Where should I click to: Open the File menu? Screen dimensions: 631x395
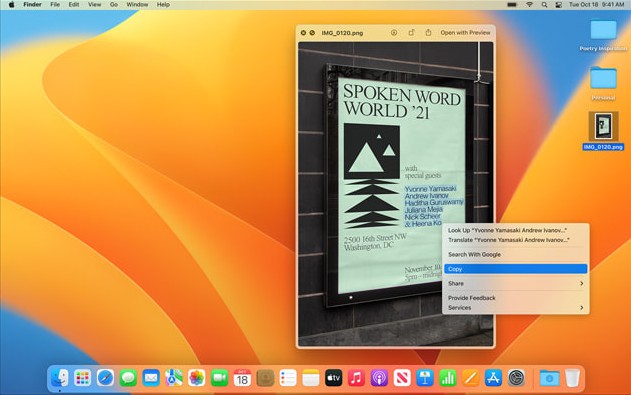(55, 5)
